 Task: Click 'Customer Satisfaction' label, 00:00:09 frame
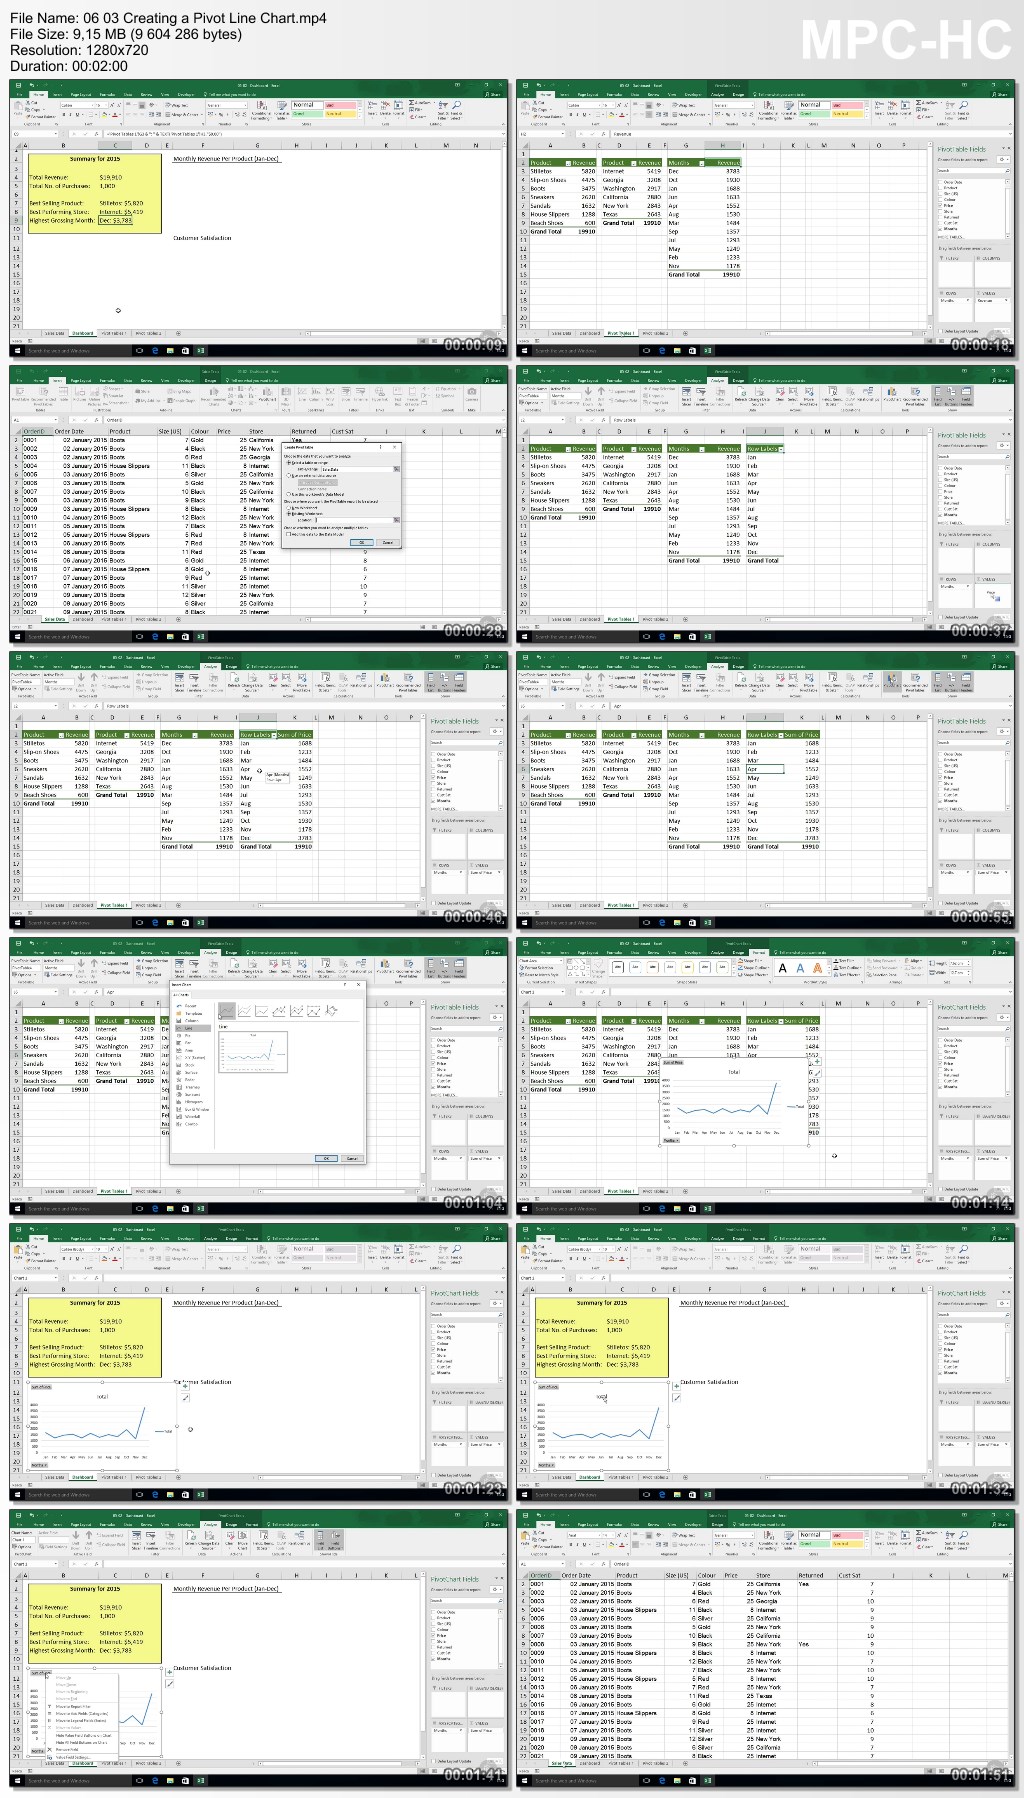[x=202, y=238]
